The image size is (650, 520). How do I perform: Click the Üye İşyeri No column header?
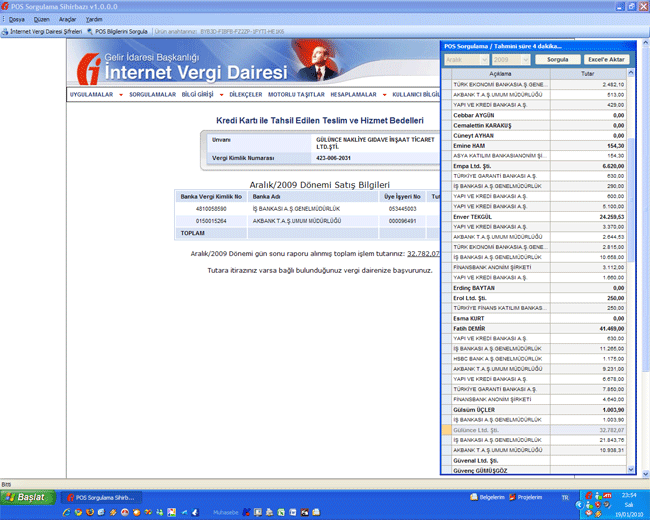(x=402, y=197)
